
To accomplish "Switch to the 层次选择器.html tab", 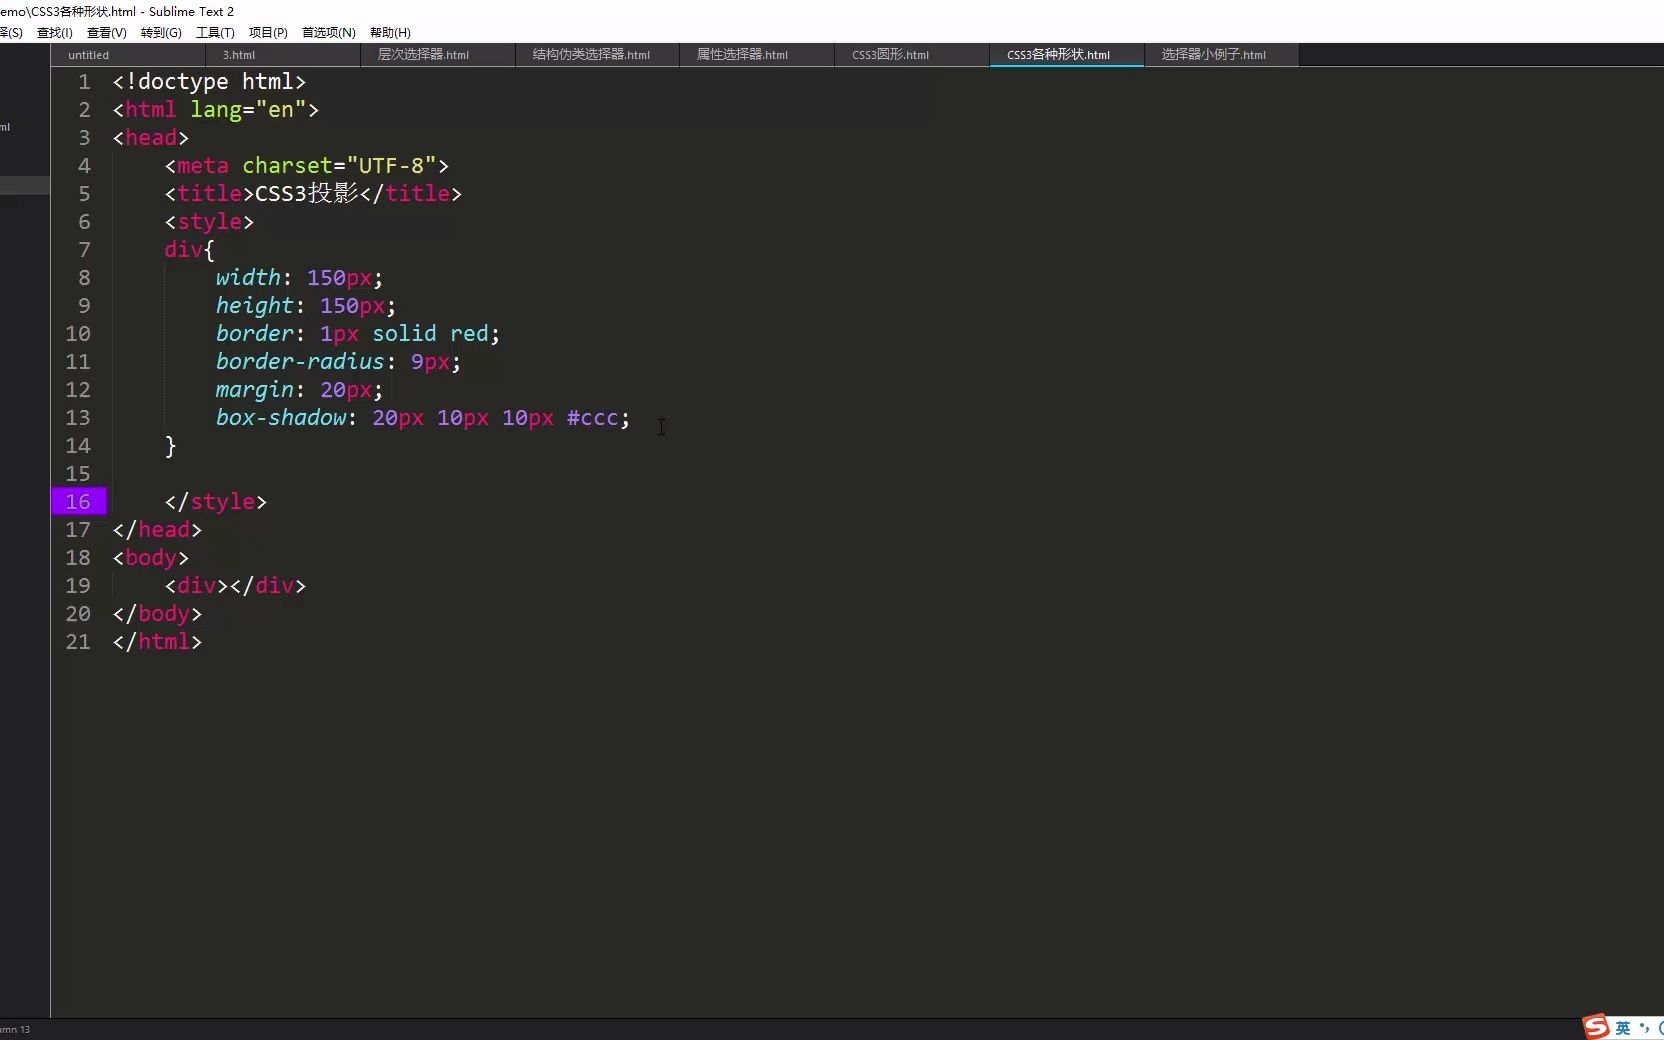I will point(438,55).
